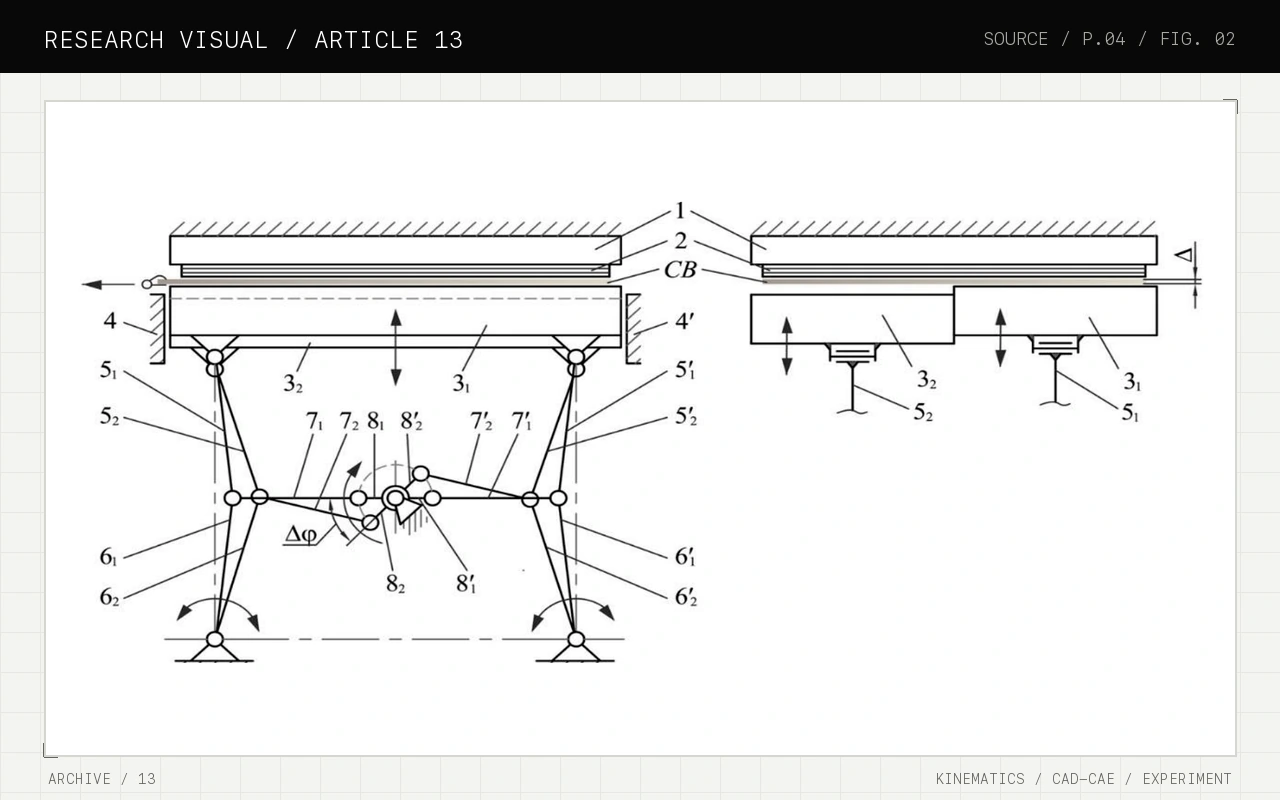1280x800 pixels.
Task: Click the 3₁ label in the left mechanism diagram
Action: [461, 383]
